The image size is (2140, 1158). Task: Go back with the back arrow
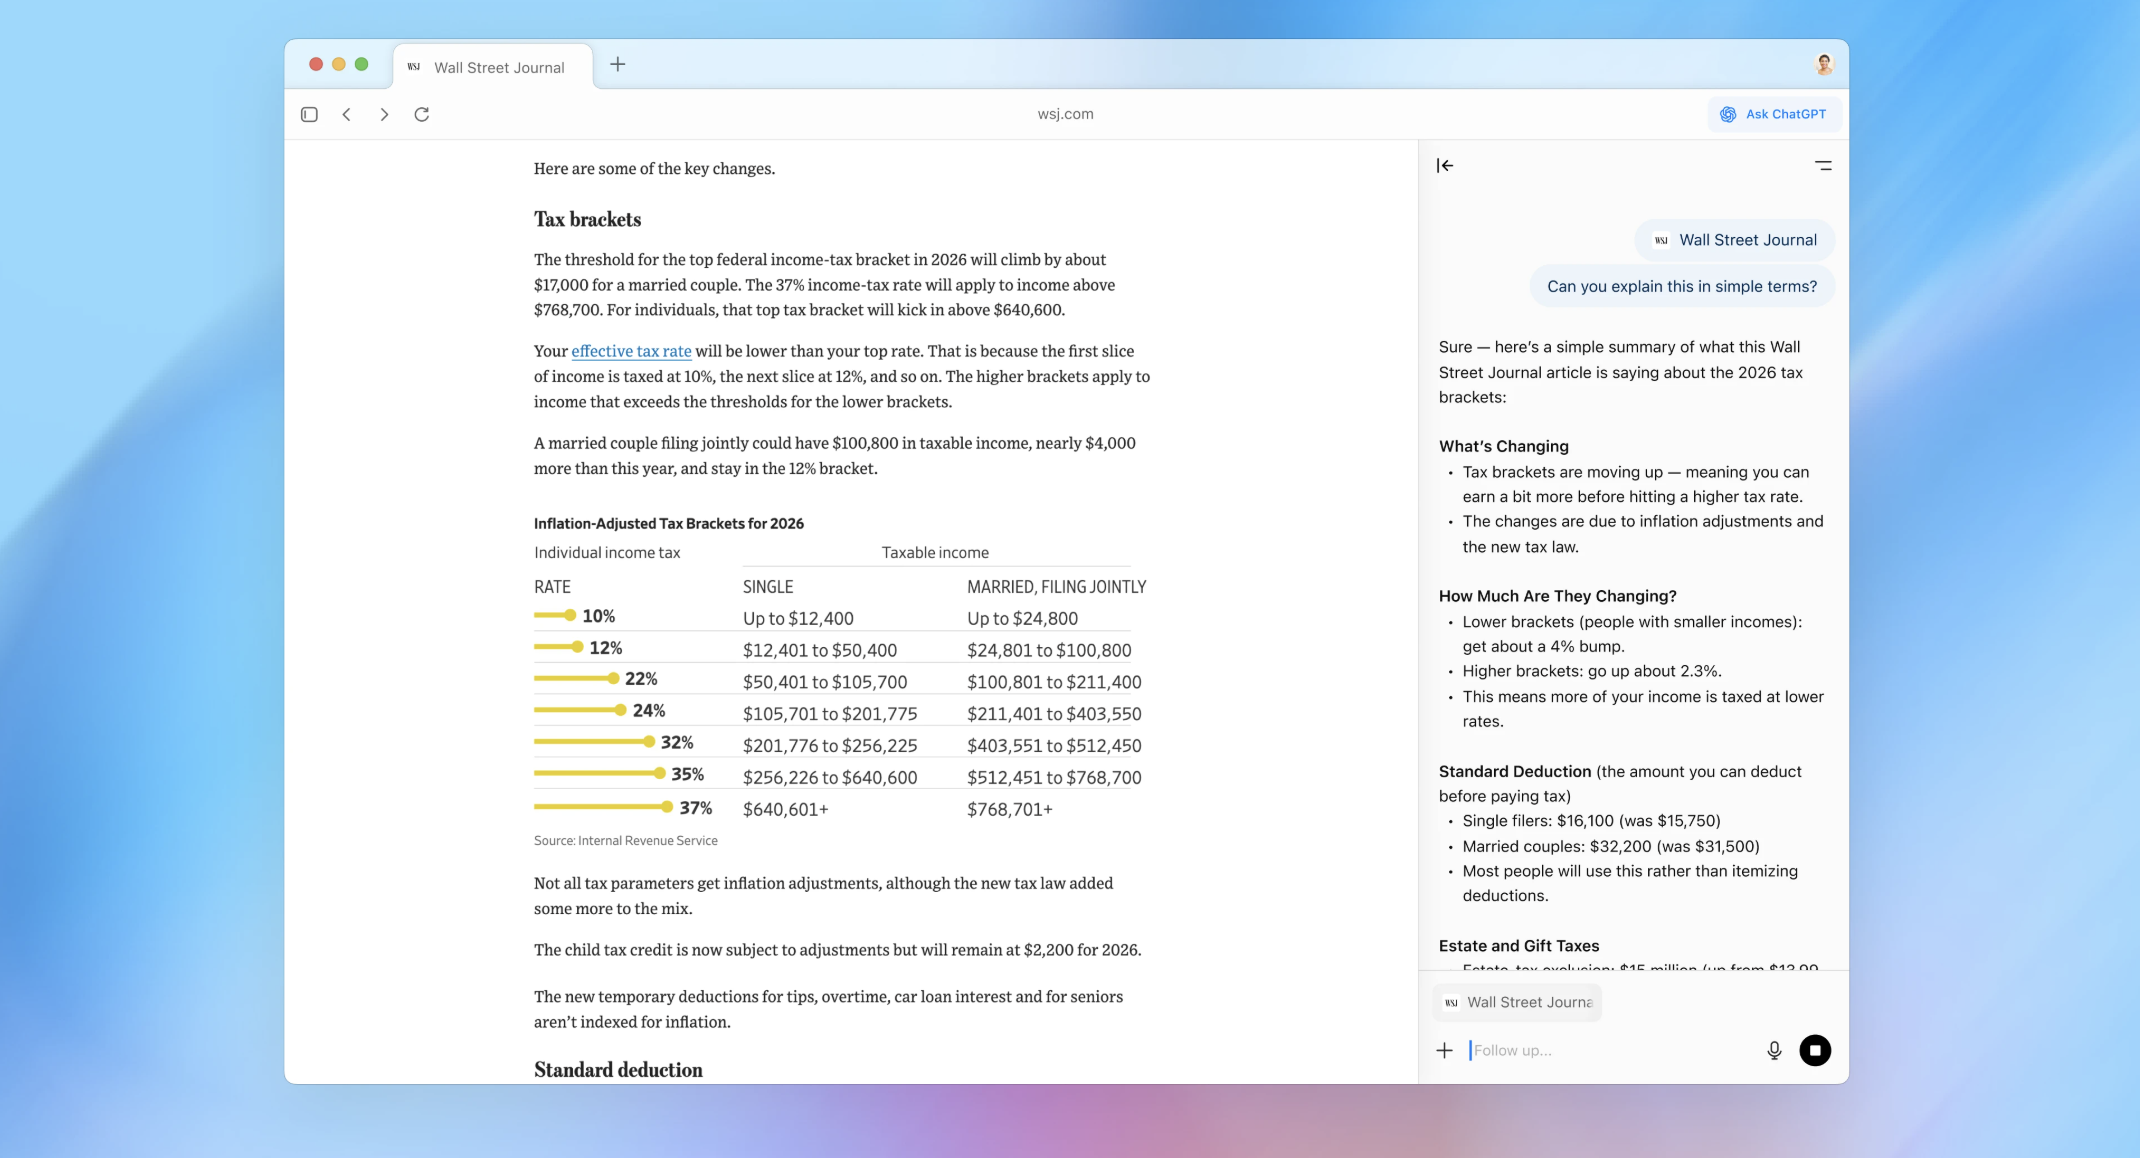point(347,114)
